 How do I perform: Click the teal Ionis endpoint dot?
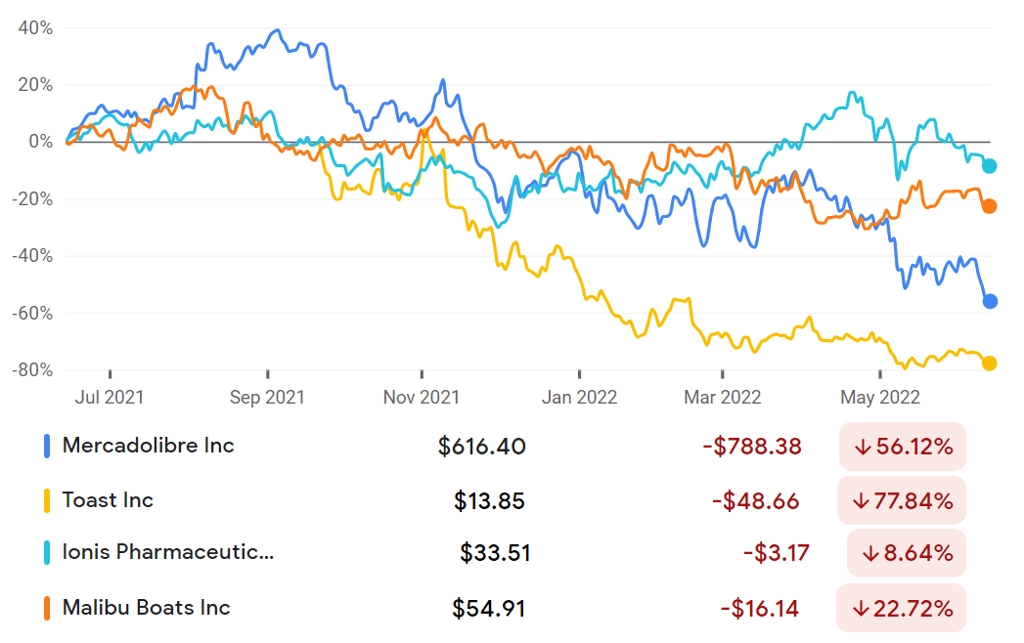989,166
